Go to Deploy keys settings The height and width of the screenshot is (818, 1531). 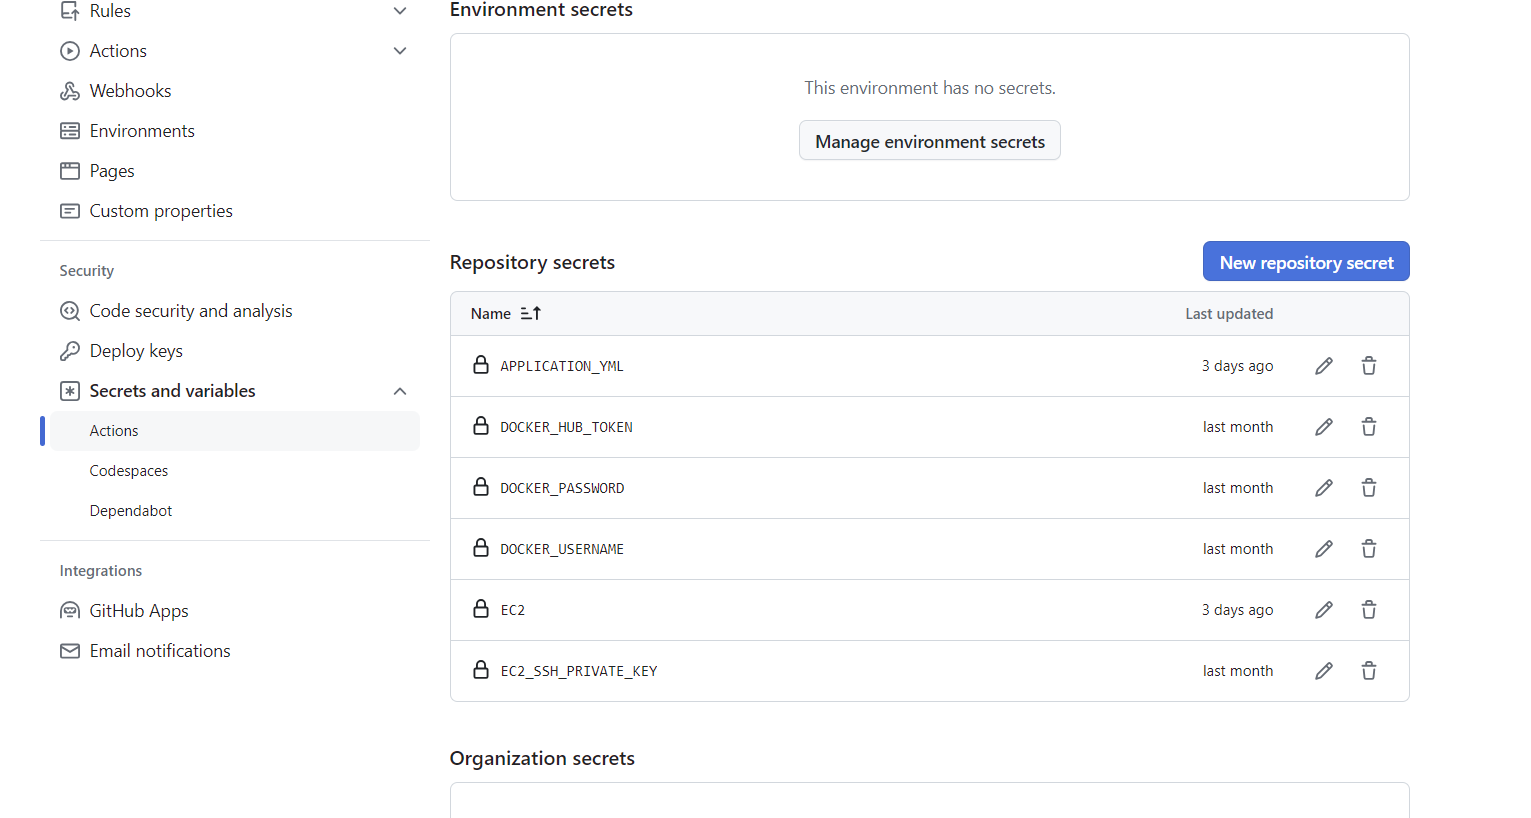136,351
